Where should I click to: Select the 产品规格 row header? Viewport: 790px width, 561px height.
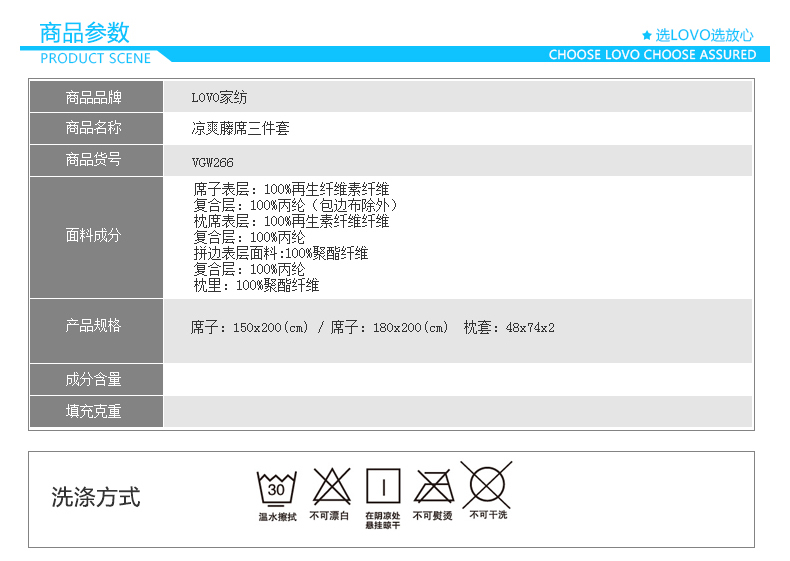tap(95, 326)
